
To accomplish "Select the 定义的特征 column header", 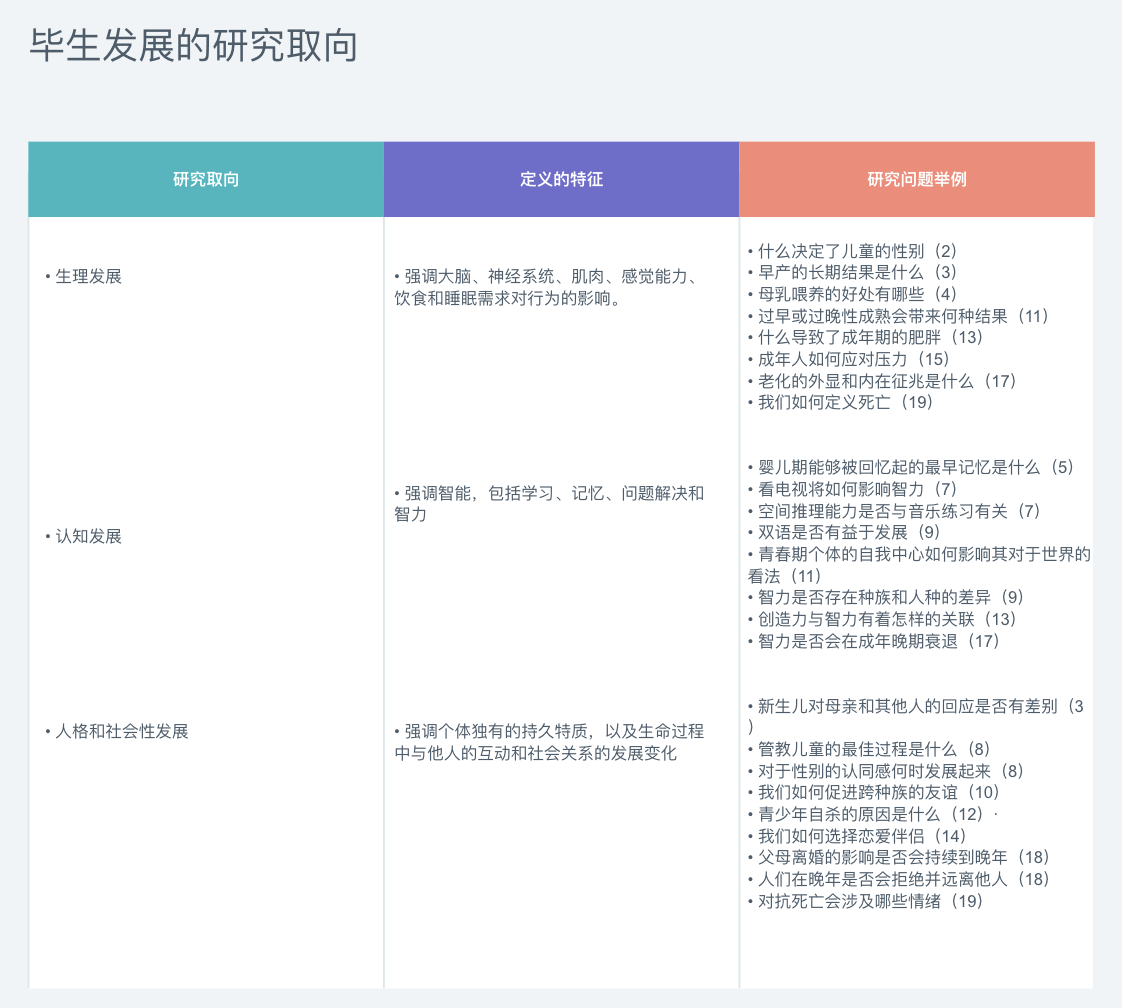I will 561,180.
